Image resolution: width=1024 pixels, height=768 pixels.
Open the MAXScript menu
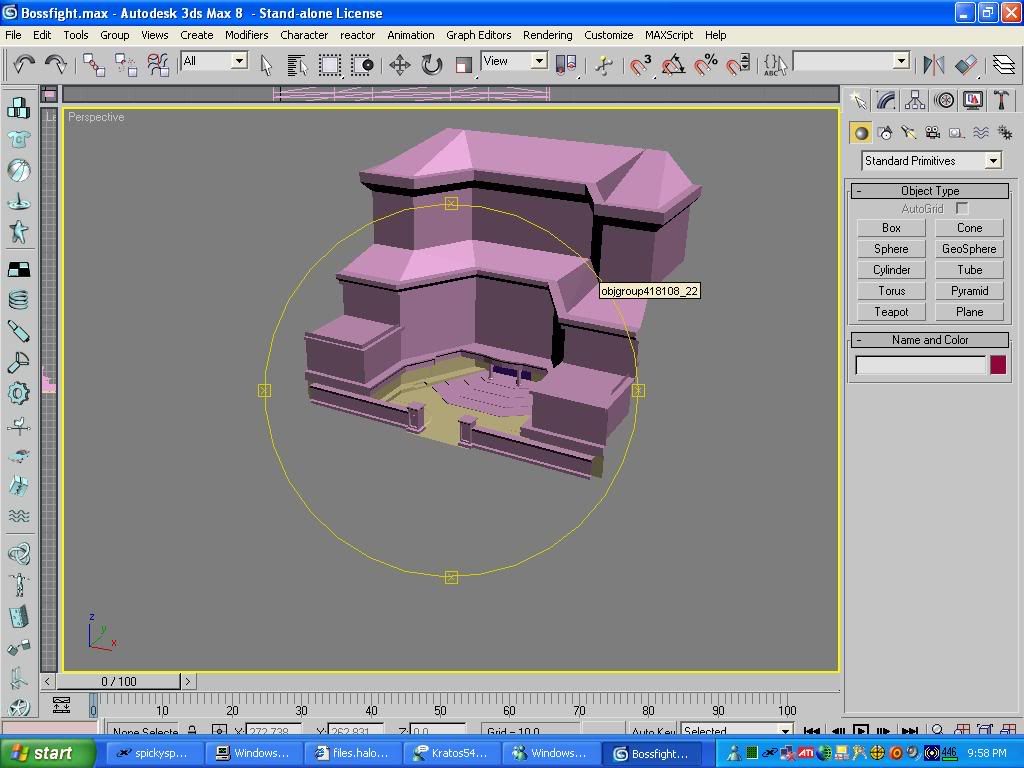(669, 35)
